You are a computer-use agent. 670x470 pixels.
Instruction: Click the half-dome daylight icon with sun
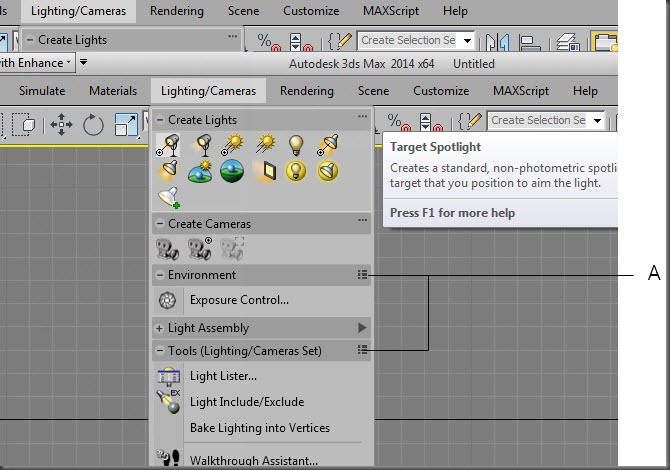click(200, 171)
